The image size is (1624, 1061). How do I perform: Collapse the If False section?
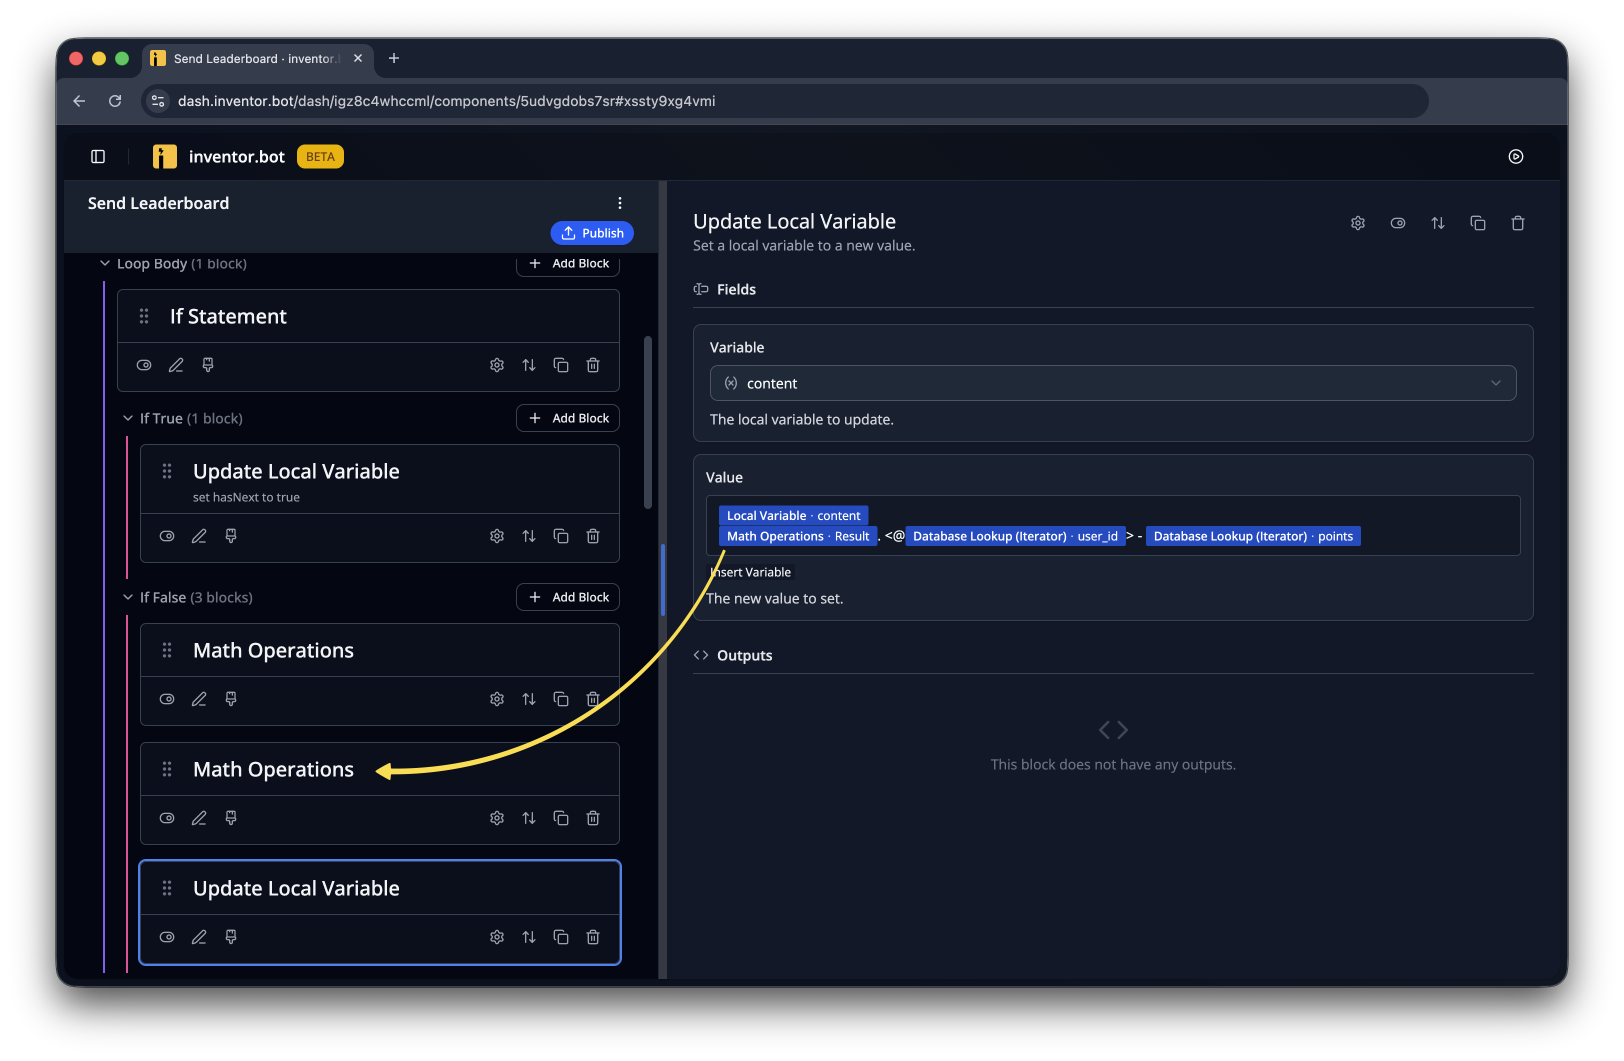[x=128, y=597]
